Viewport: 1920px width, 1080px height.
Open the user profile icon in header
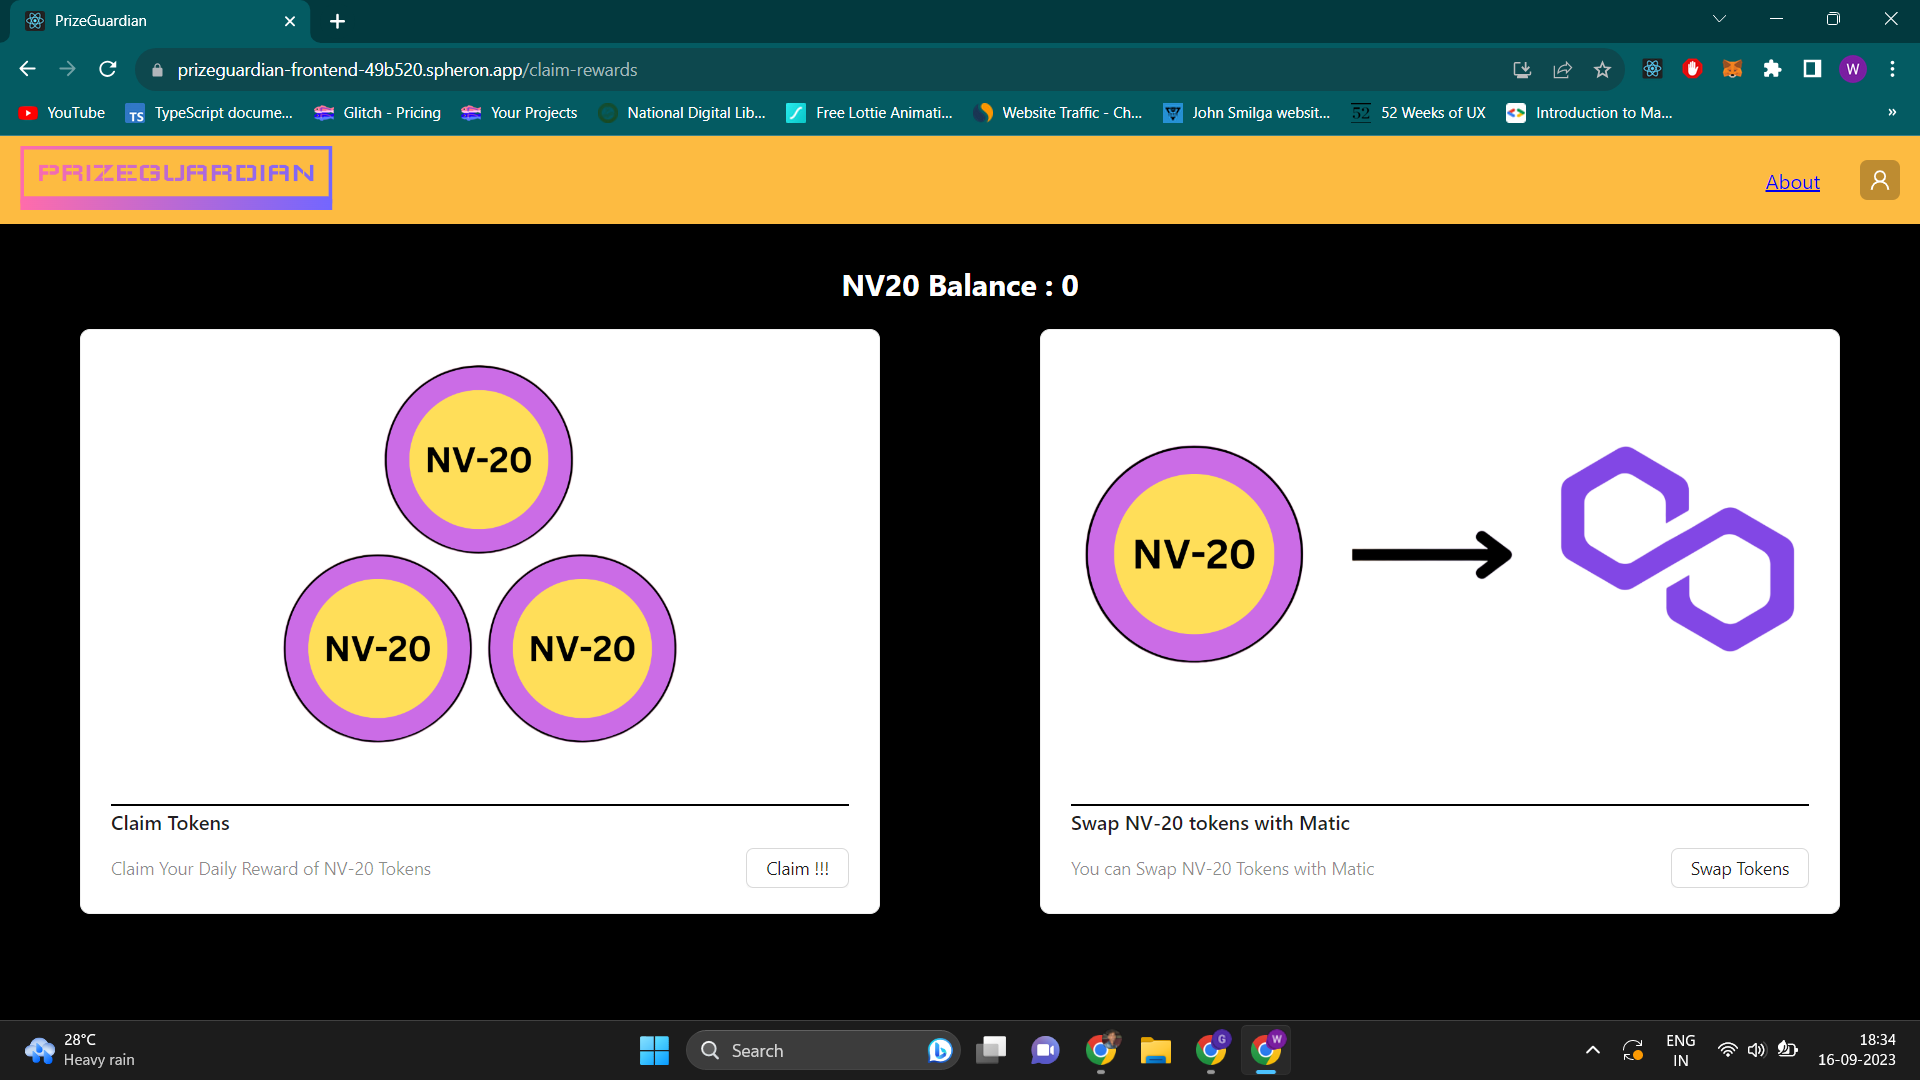pos(1879,180)
